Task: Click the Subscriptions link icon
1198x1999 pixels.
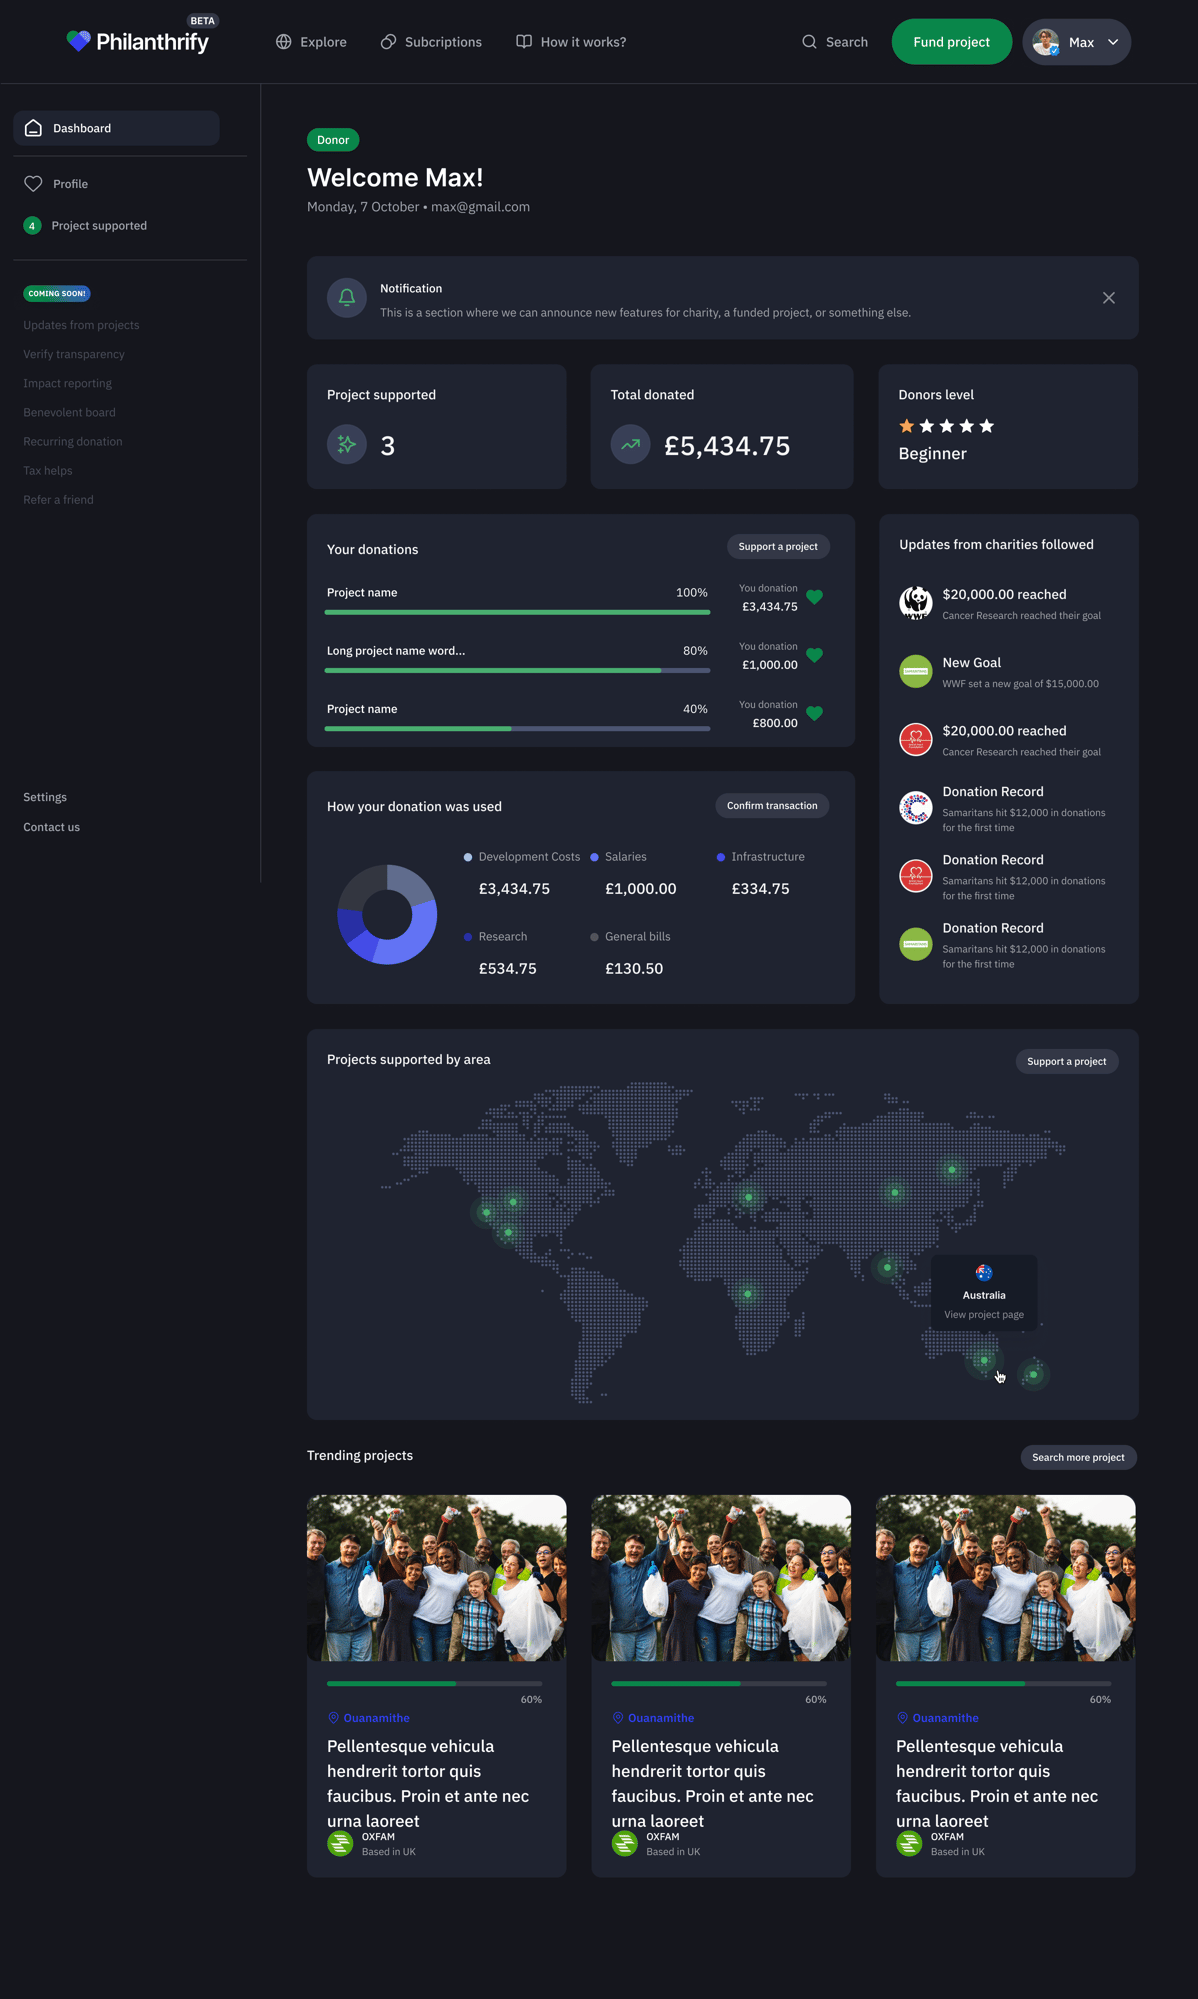Action: pyautogui.click(x=388, y=42)
